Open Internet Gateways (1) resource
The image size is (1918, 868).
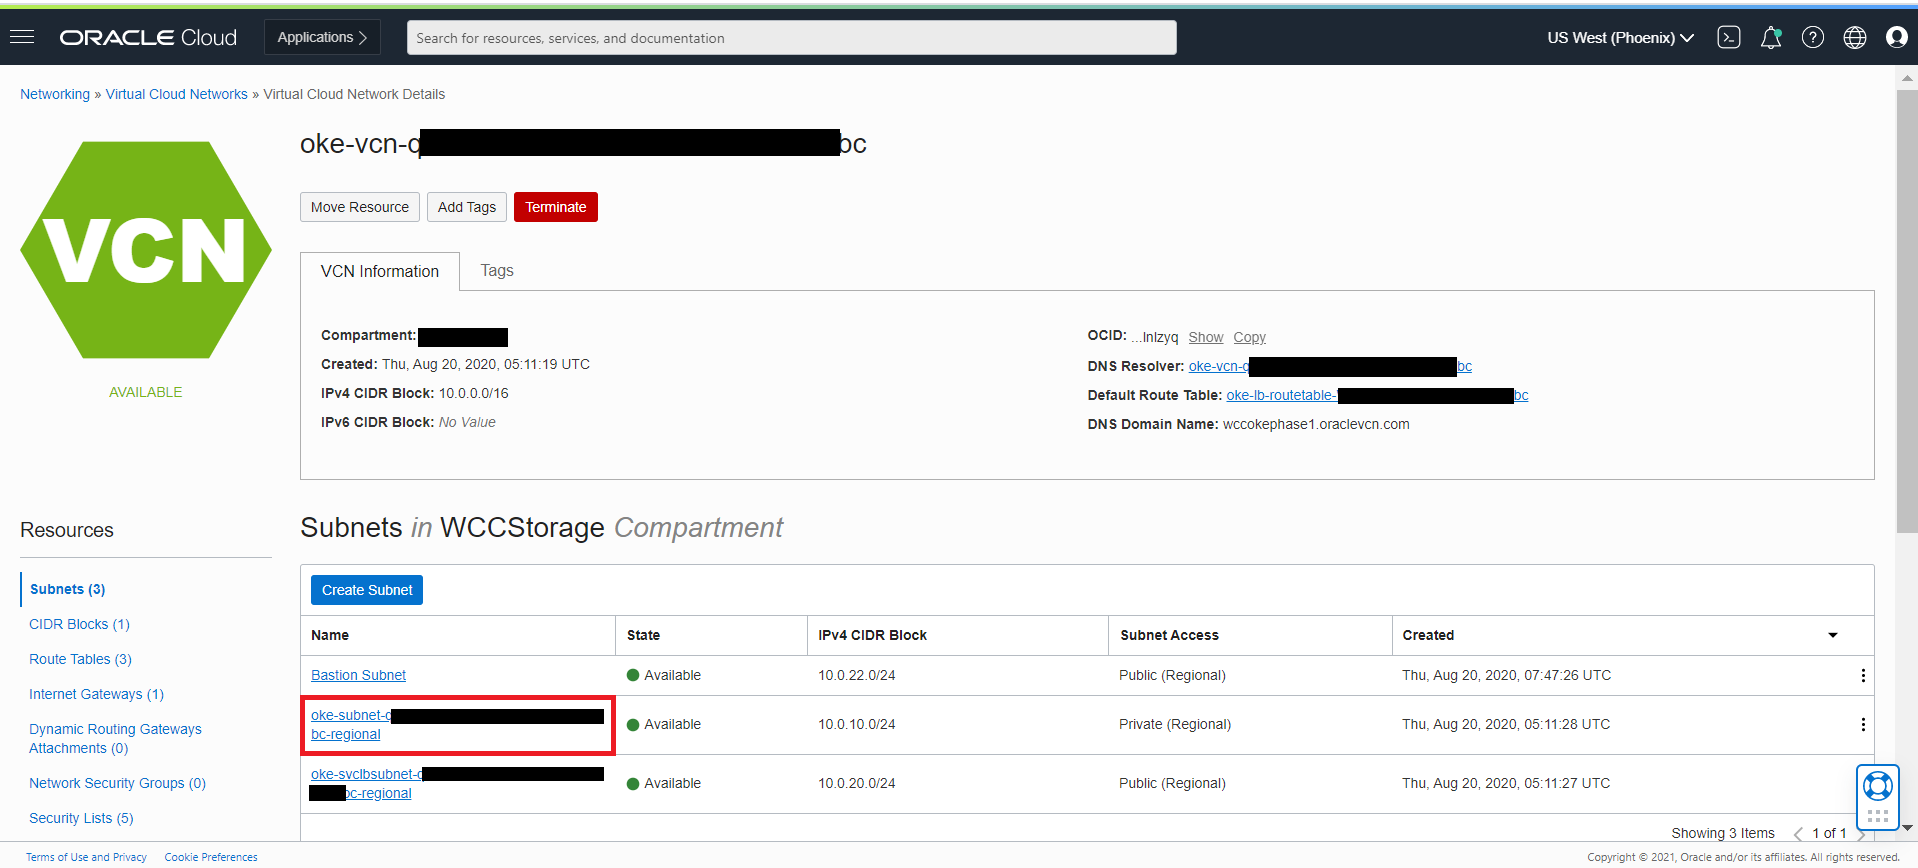click(x=96, y=694)
